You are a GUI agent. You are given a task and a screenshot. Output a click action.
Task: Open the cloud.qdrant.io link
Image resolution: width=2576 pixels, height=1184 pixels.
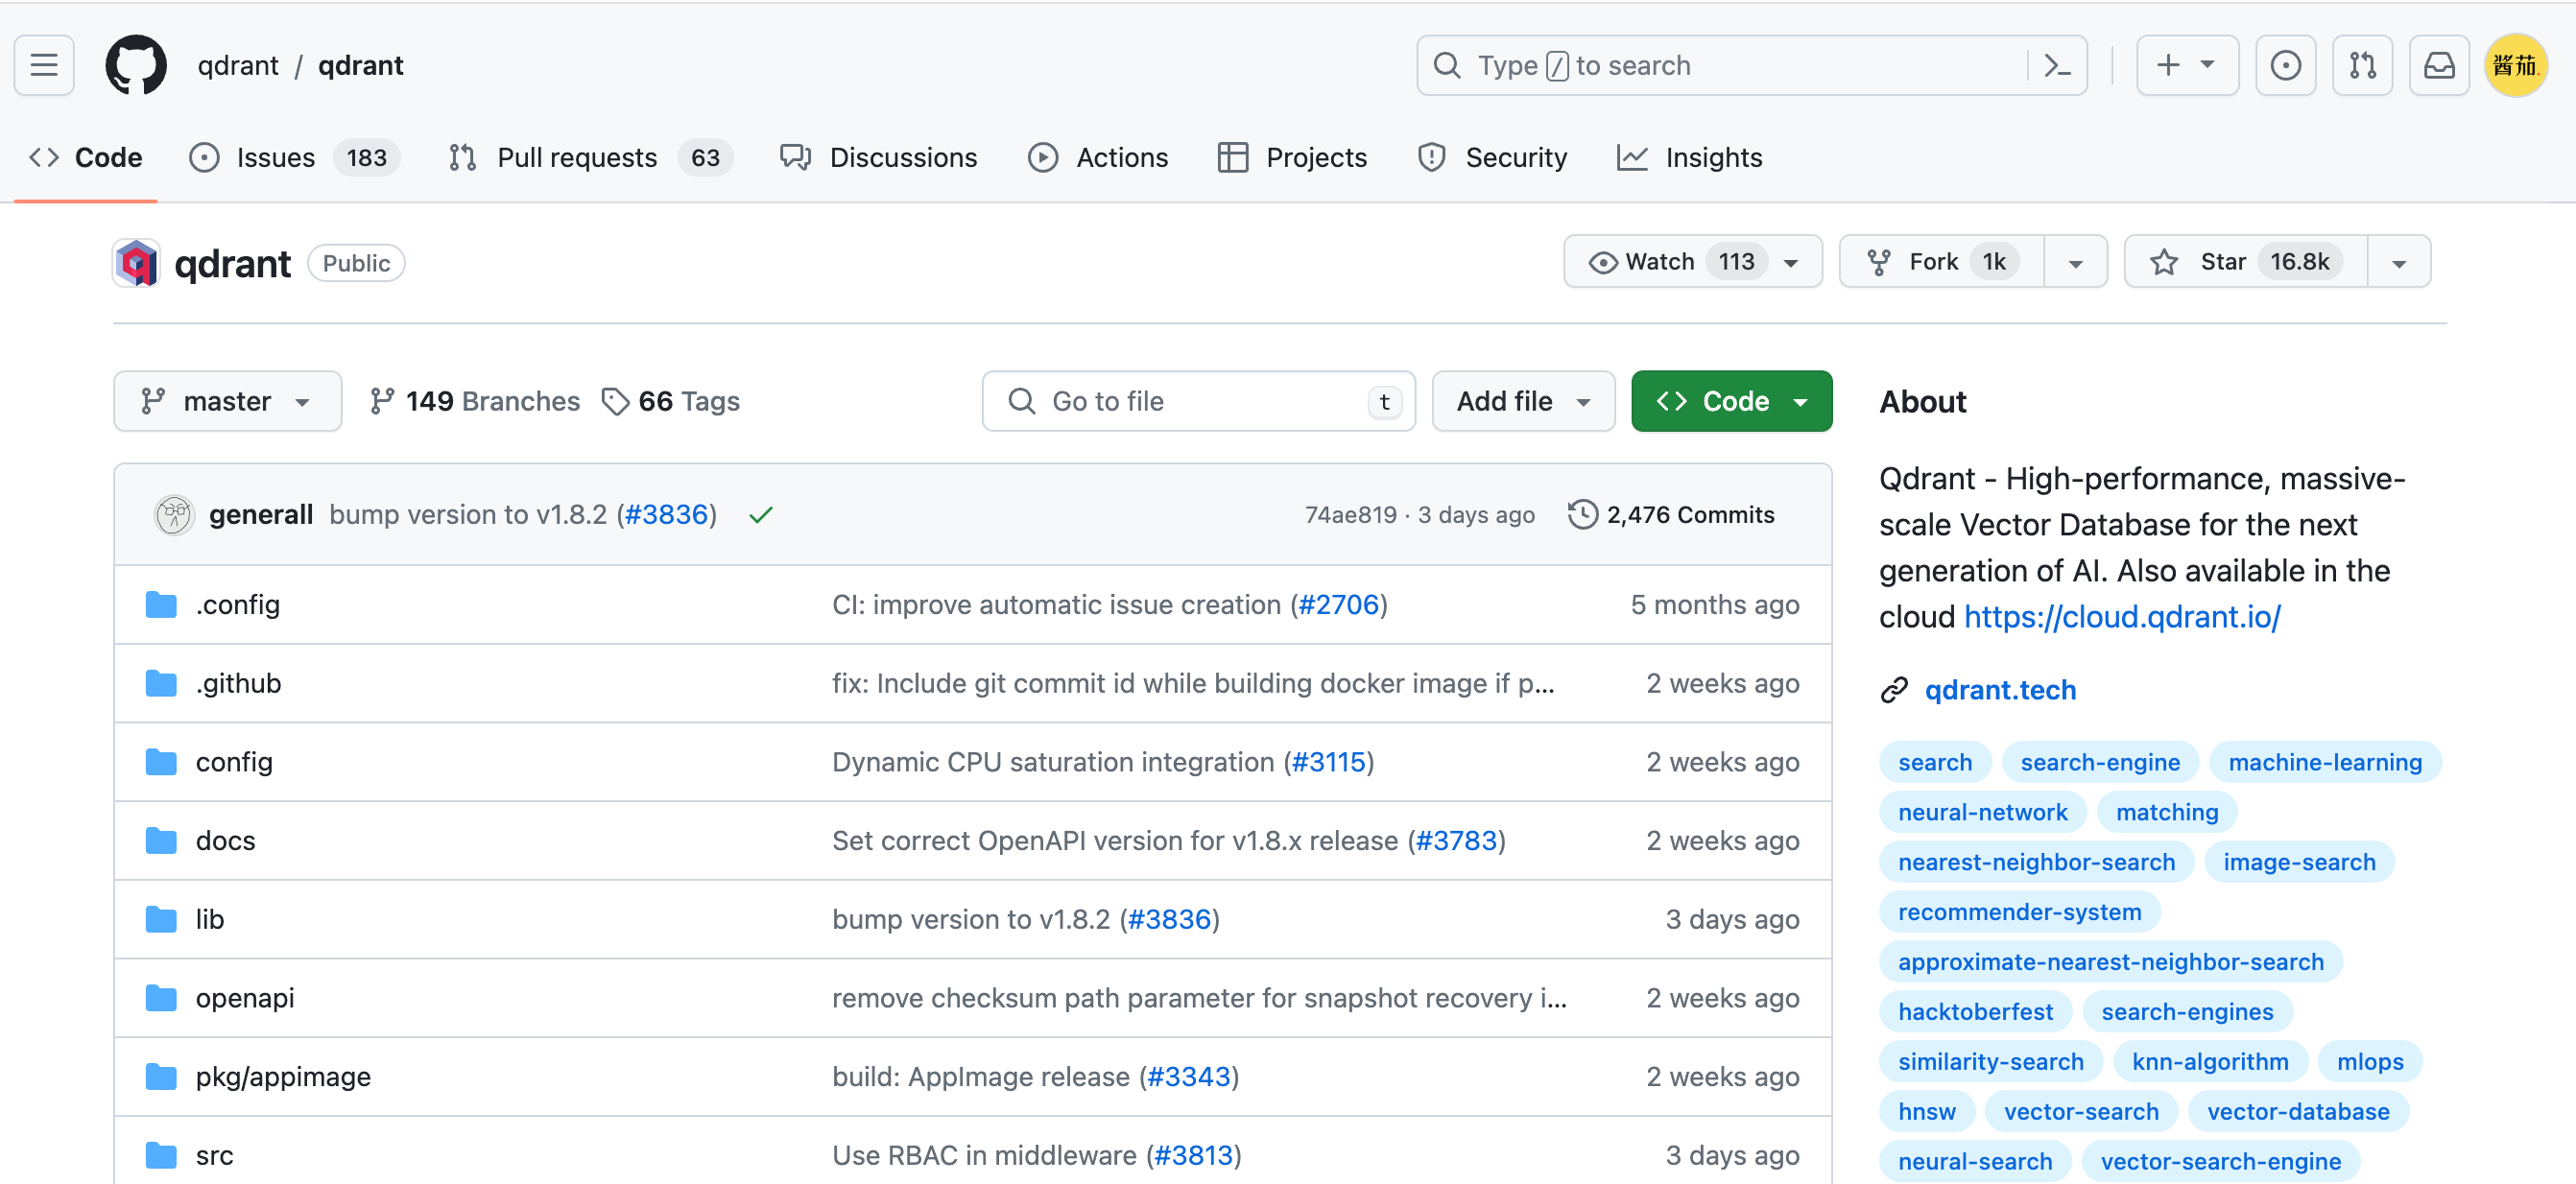[2122, 617]
